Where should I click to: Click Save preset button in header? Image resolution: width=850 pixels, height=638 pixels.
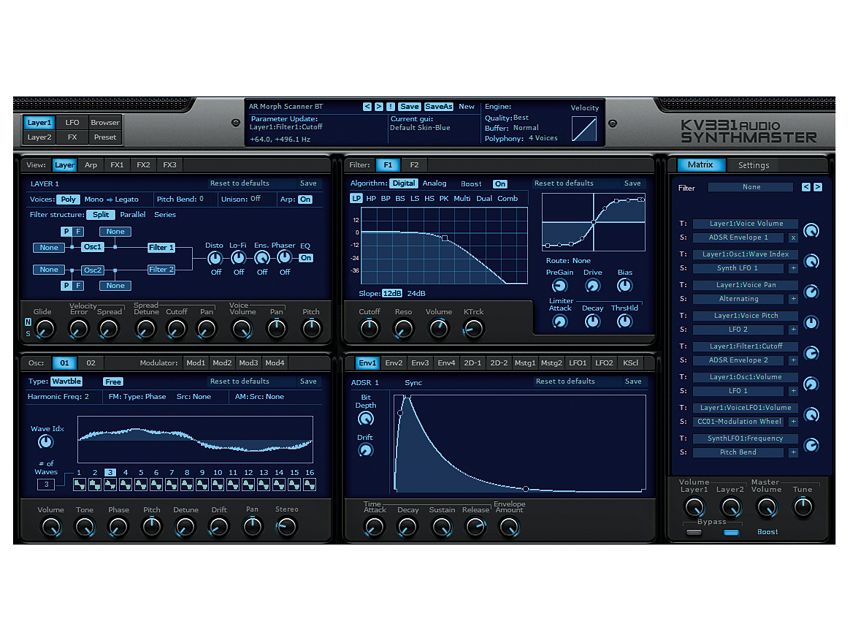409,107
